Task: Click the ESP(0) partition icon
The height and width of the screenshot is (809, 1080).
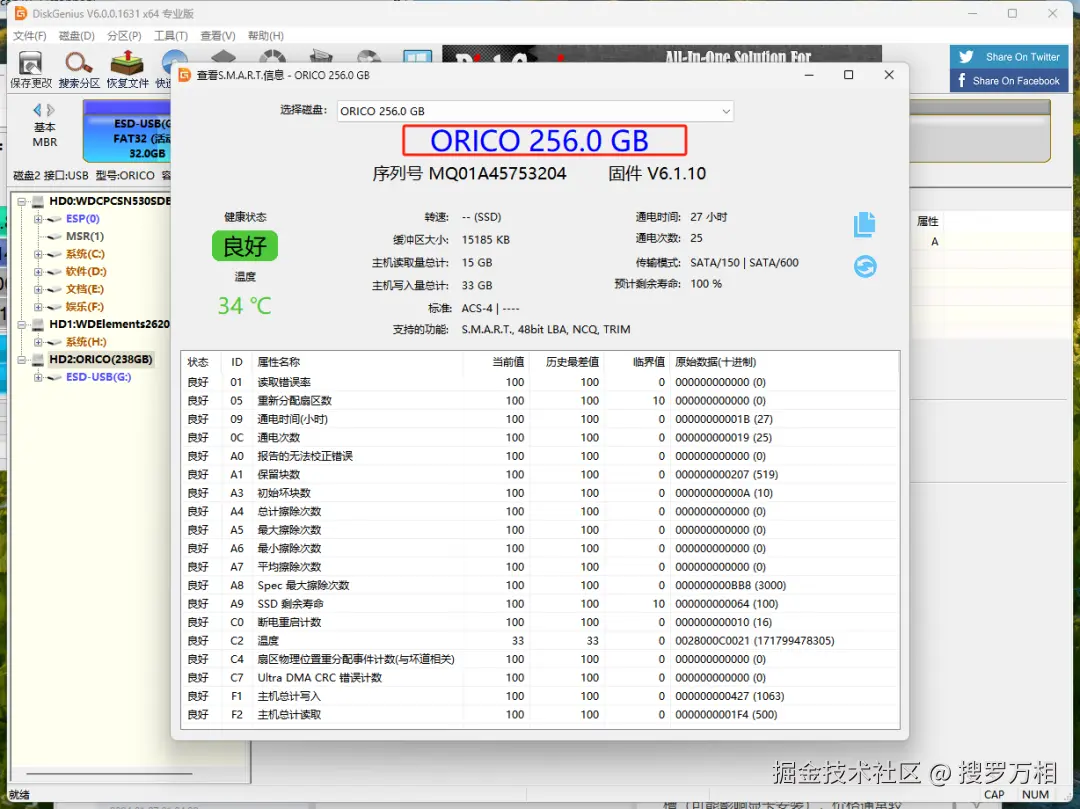Action: 55,219
